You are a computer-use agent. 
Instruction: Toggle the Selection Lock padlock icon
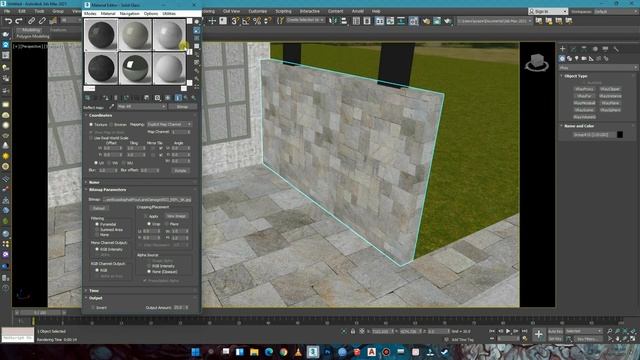point(353,331)
